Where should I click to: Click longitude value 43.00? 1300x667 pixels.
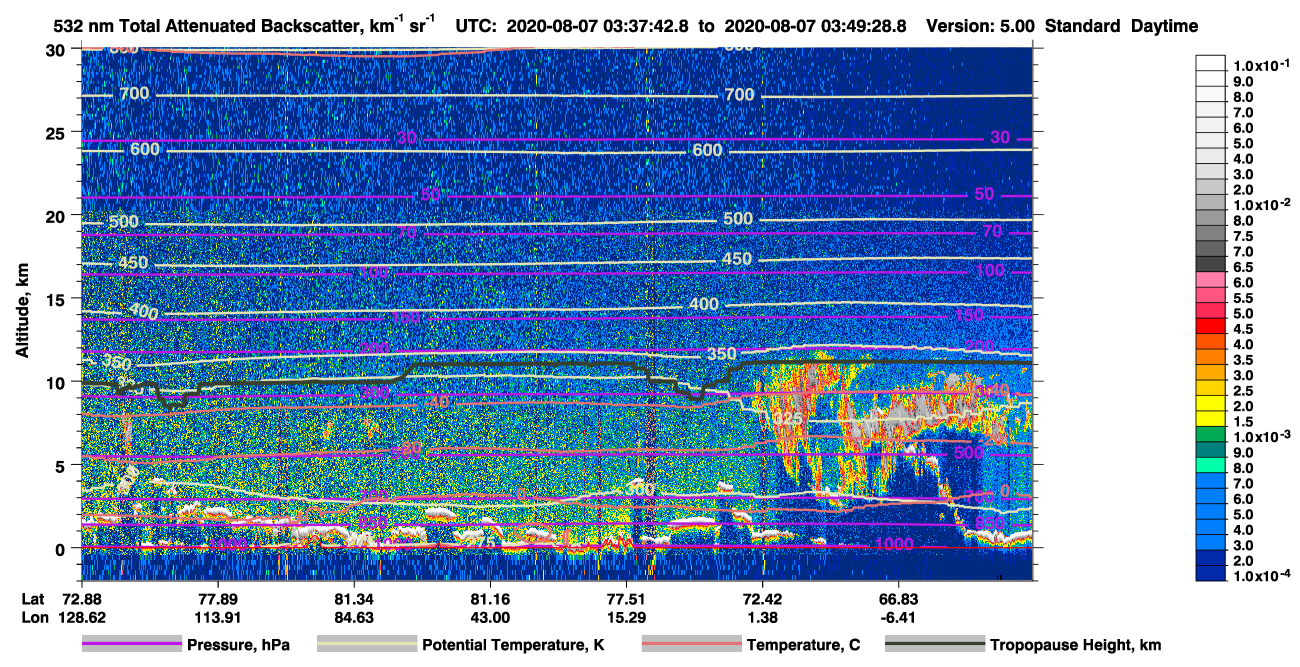pyautogui.click(x=490, y=618)
